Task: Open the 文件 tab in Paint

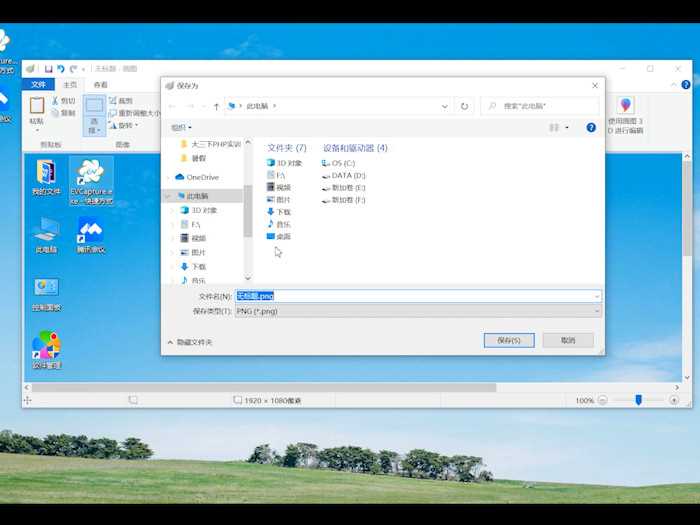Action: pyautogui.click(x=37, y=85)
